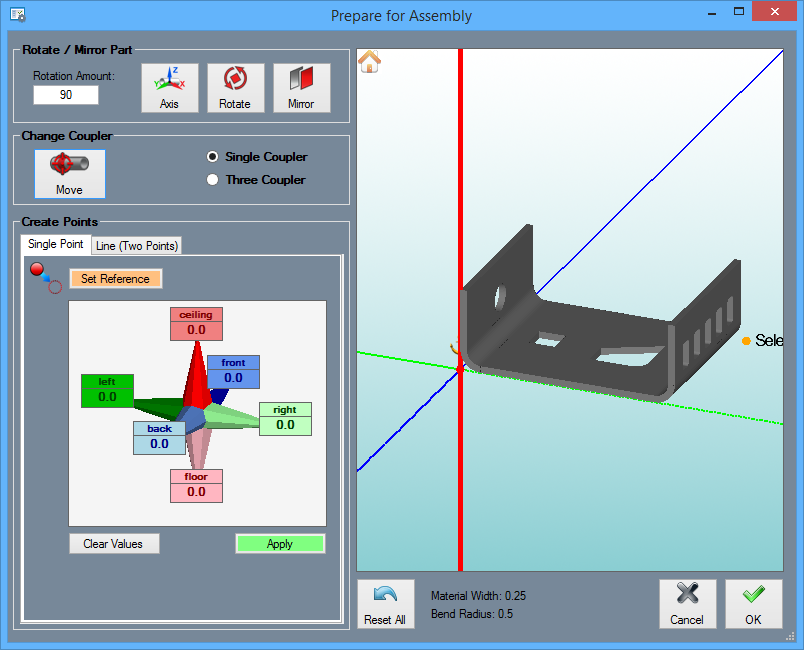The width and height of the screenshot is (804, 650).
Task: Click the ceiling value field
Action: click(196, 330)
